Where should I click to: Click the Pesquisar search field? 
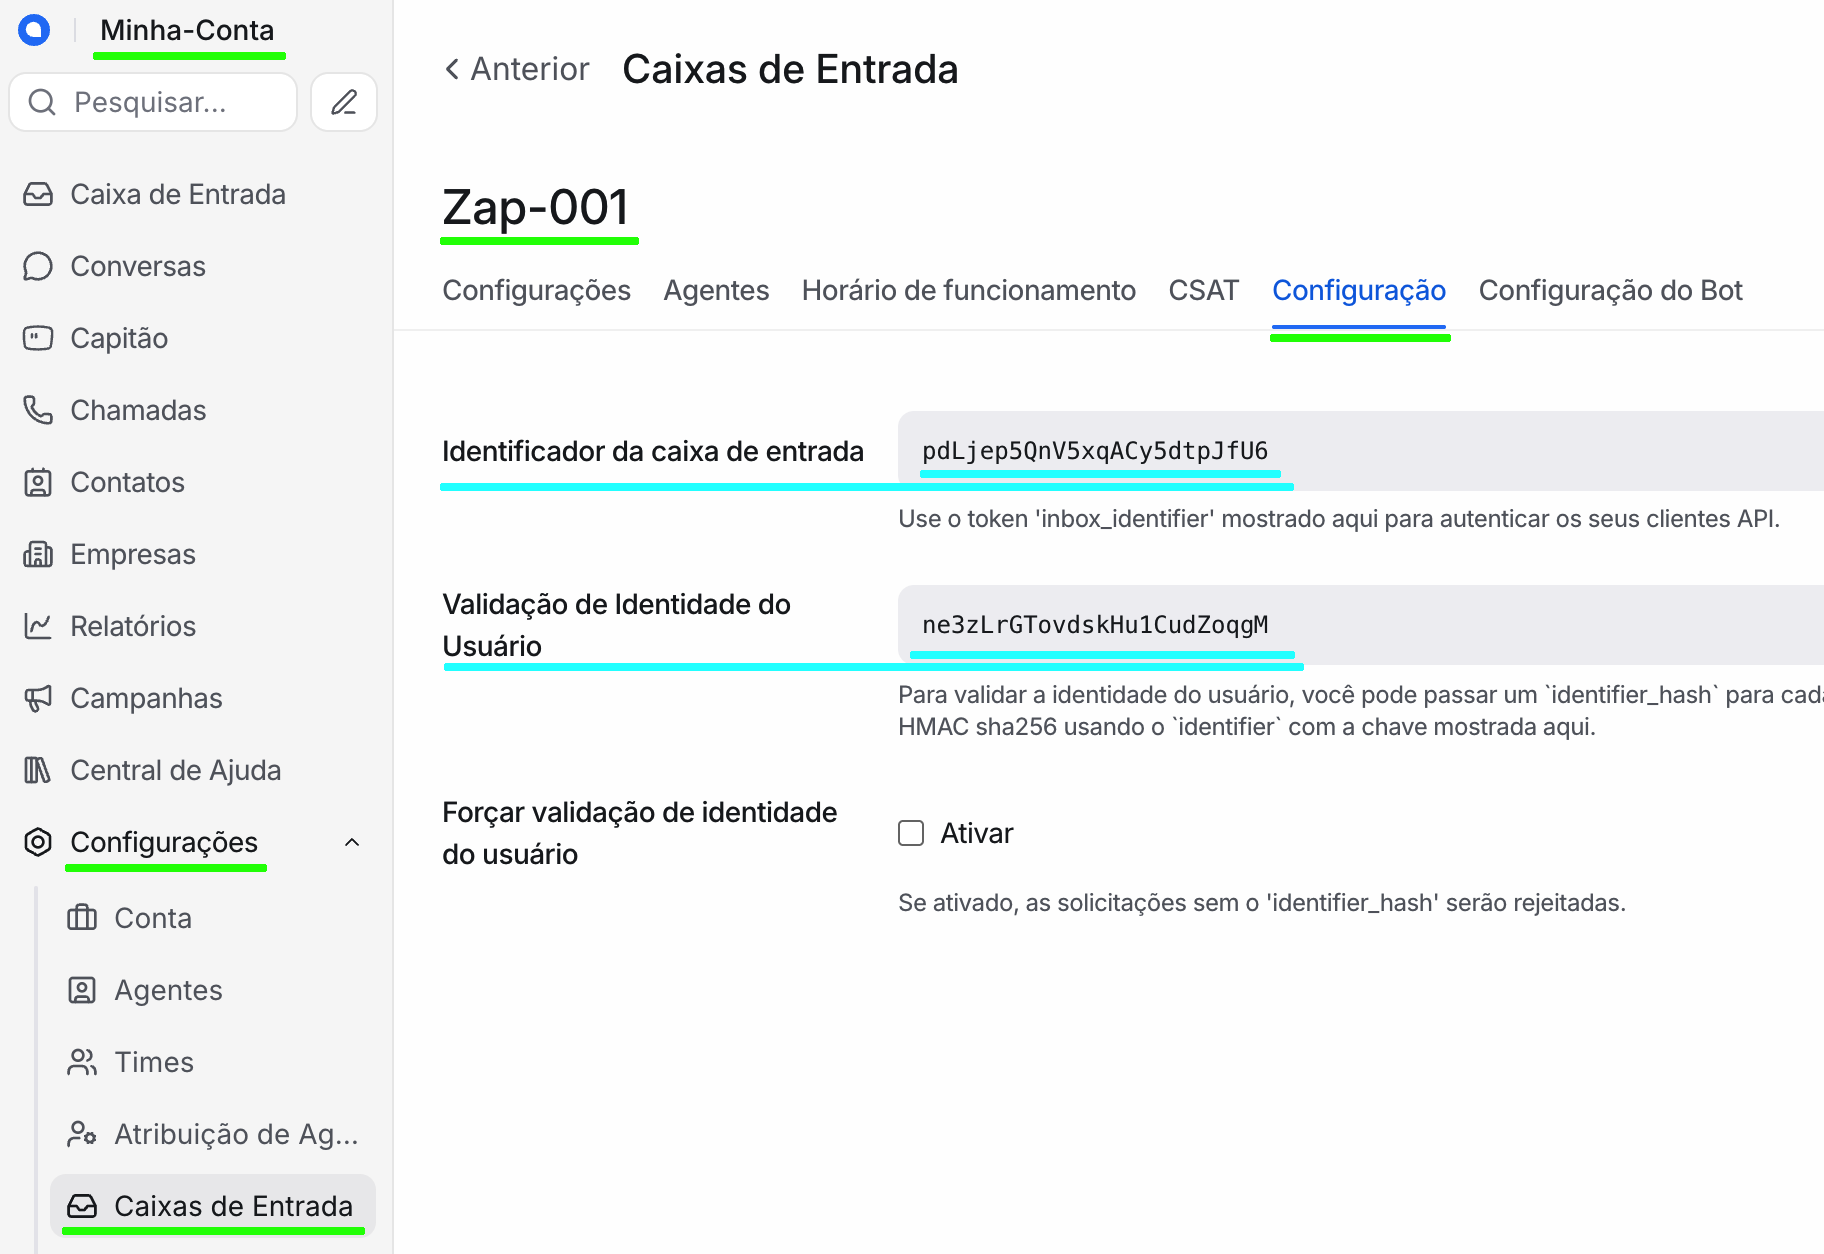coord(153,102)
